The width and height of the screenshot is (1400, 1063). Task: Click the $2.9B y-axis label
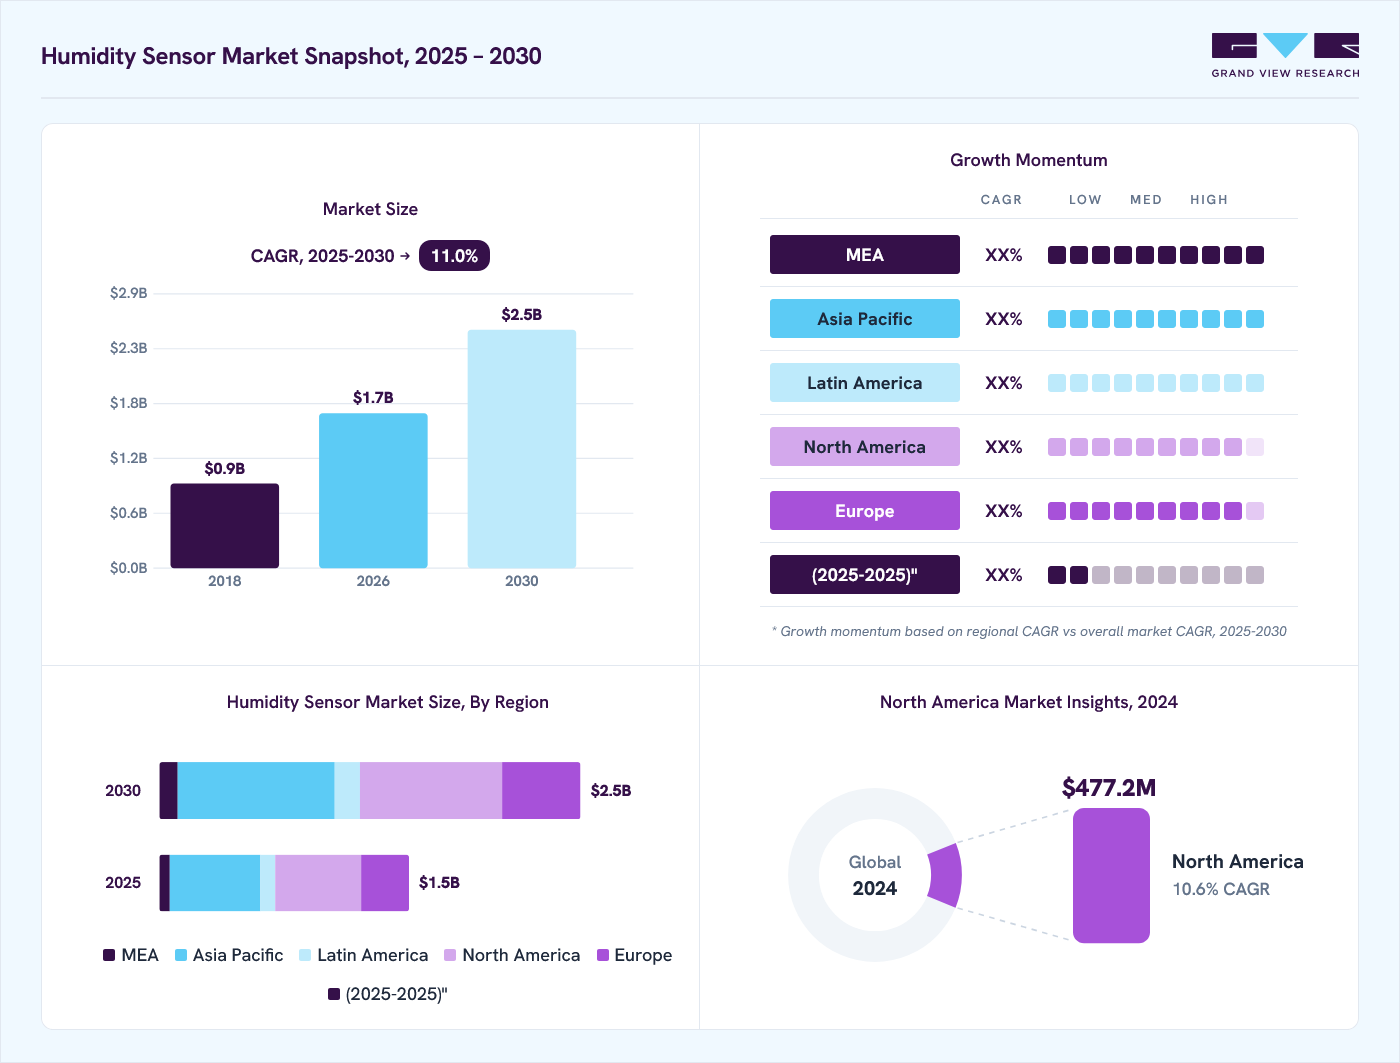[129, 293]
